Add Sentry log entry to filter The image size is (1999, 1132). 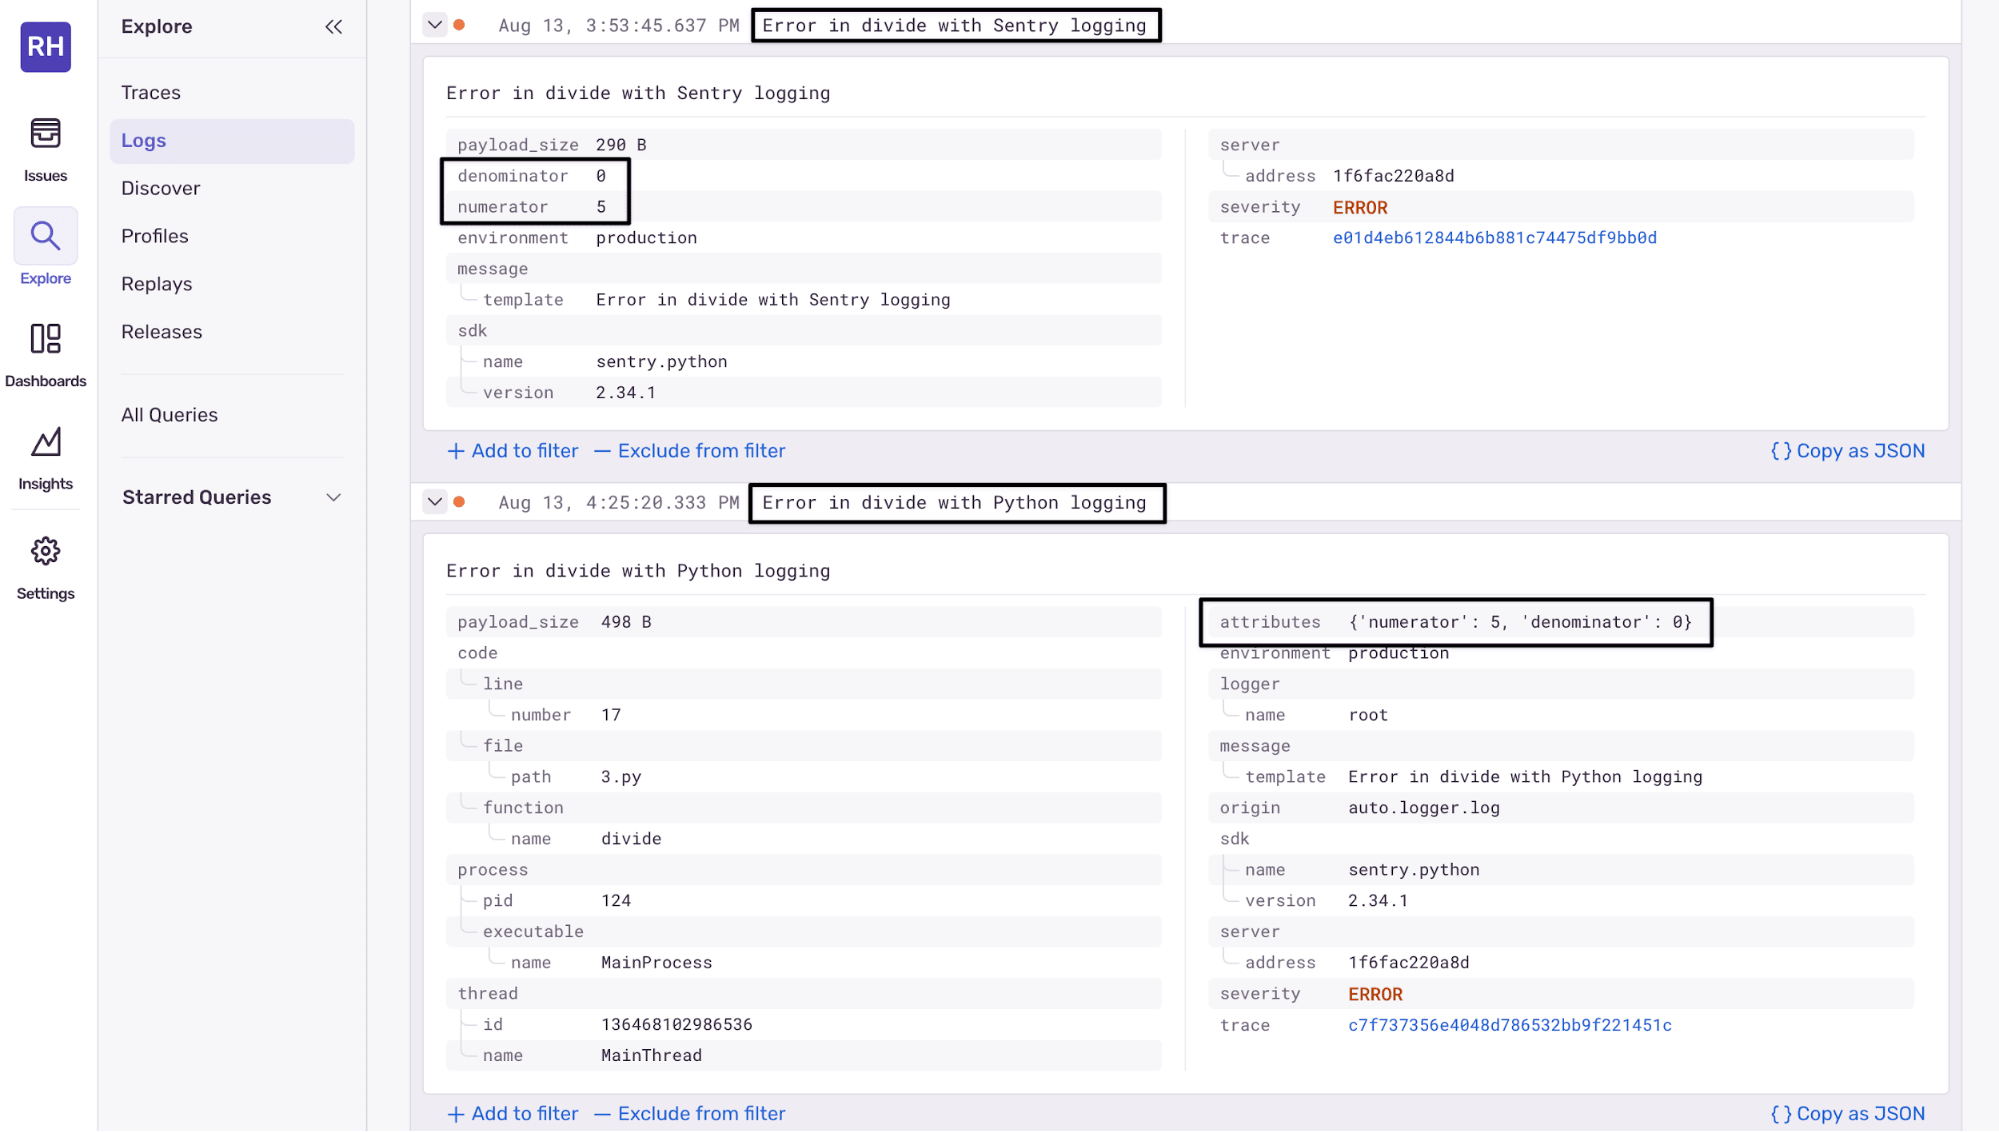512,451
